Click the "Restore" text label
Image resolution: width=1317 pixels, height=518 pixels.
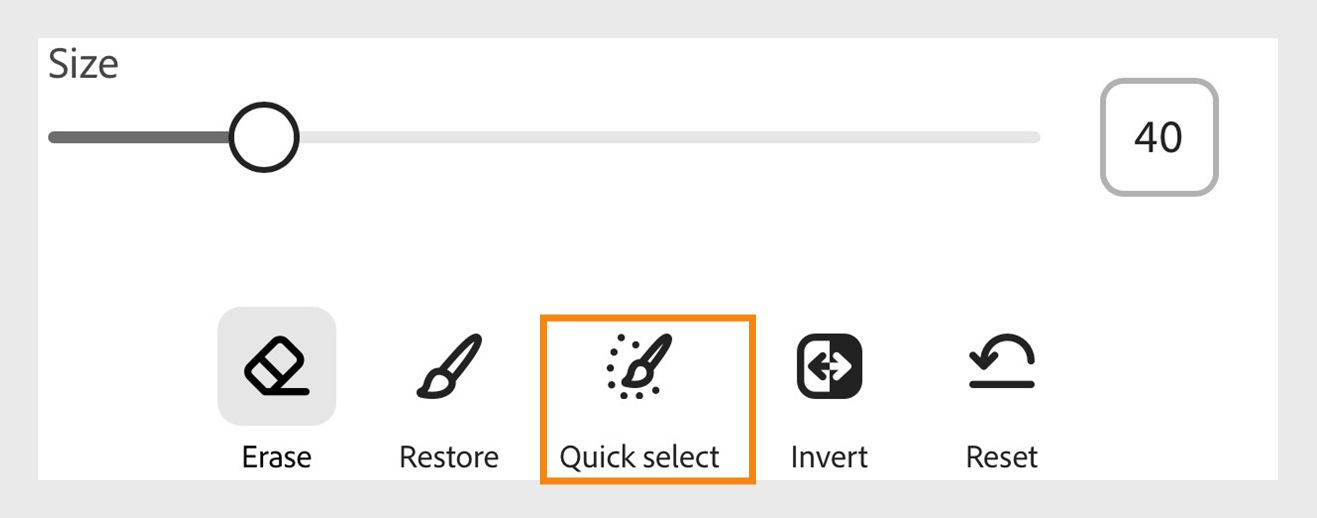448,457
